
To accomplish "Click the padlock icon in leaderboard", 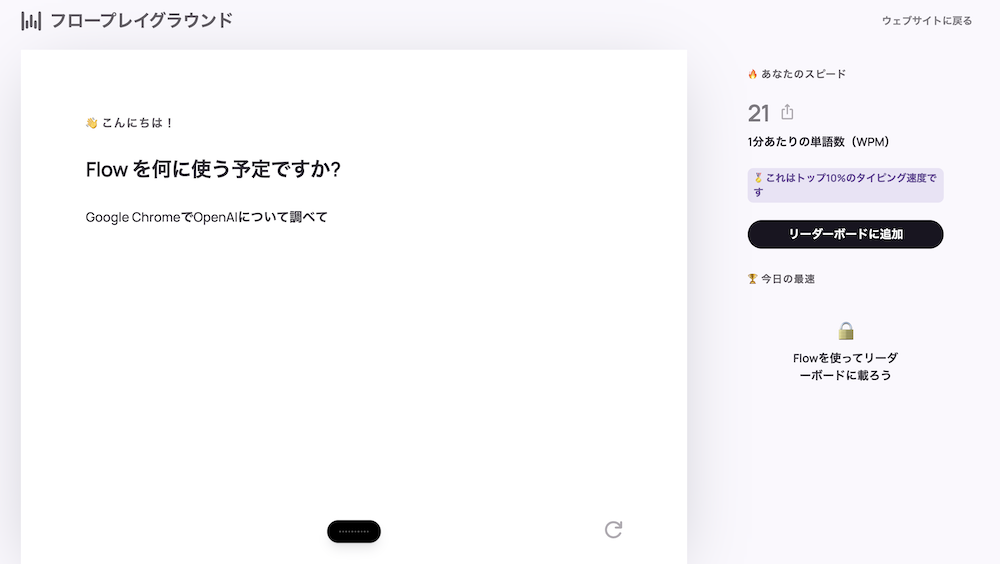I will pyautogui.click(x=846, y=330).
